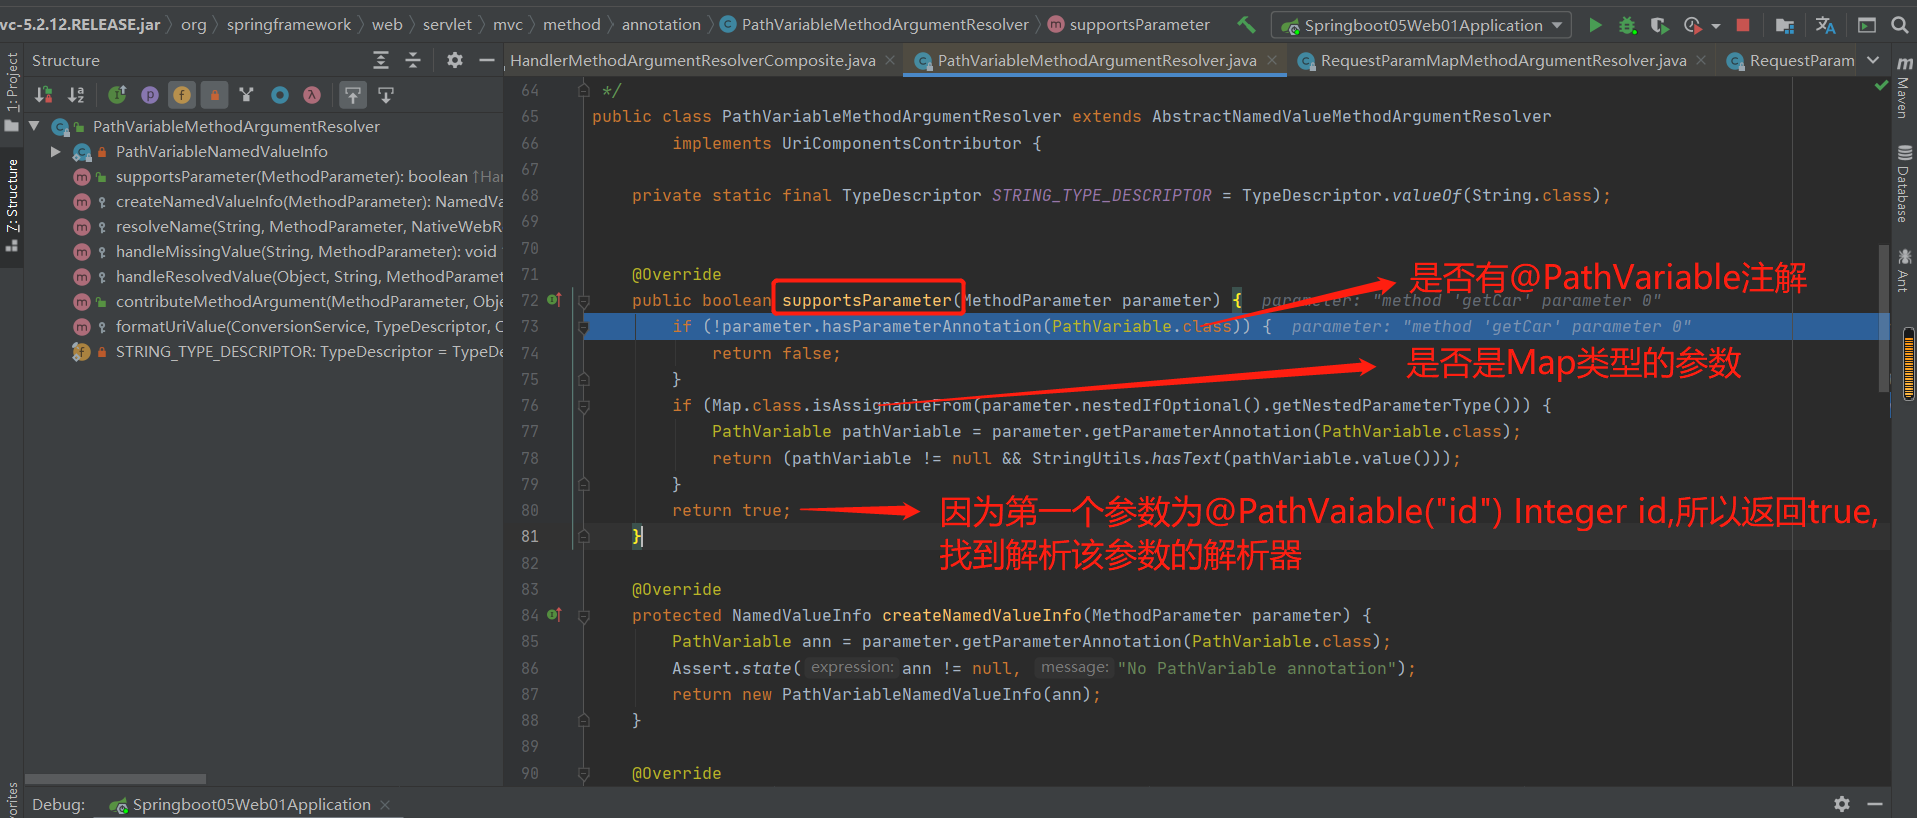The width and height of the screenshot is (1917, 818).
Task: Build project with the hammer icon
Action: 1245,25
